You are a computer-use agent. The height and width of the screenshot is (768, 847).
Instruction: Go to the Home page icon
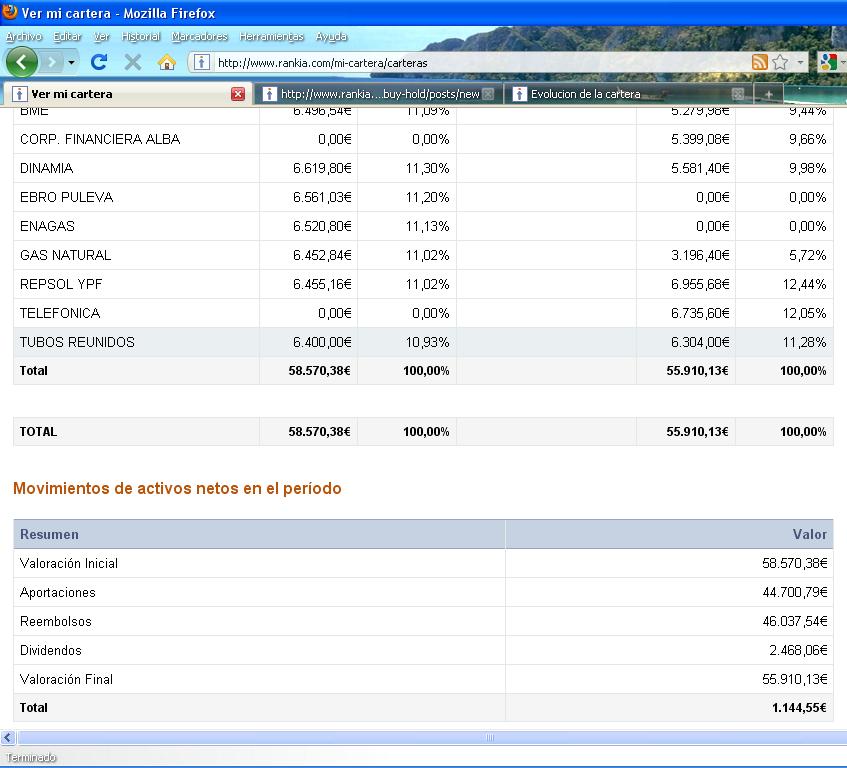pos(167,62)
